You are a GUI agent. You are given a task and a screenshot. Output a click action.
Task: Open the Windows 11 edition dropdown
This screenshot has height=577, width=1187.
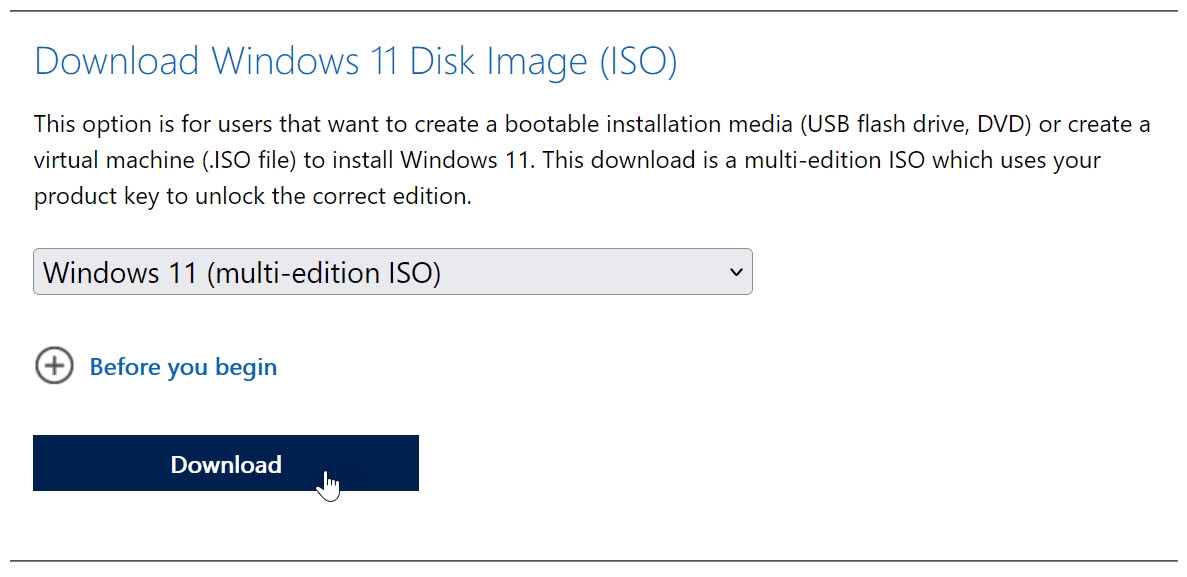[x=392, y=272]
